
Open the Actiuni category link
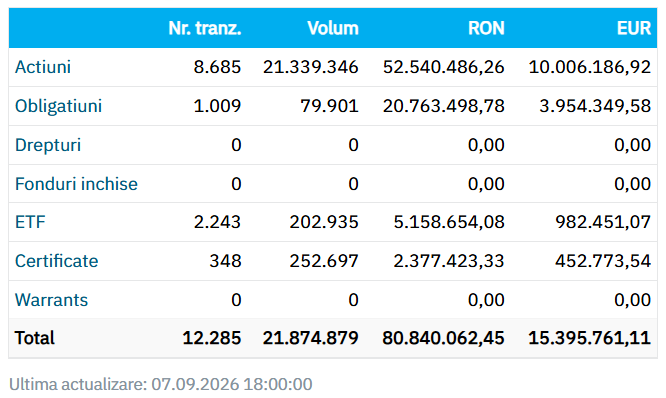pyautogui.click(x=42, y=67)
